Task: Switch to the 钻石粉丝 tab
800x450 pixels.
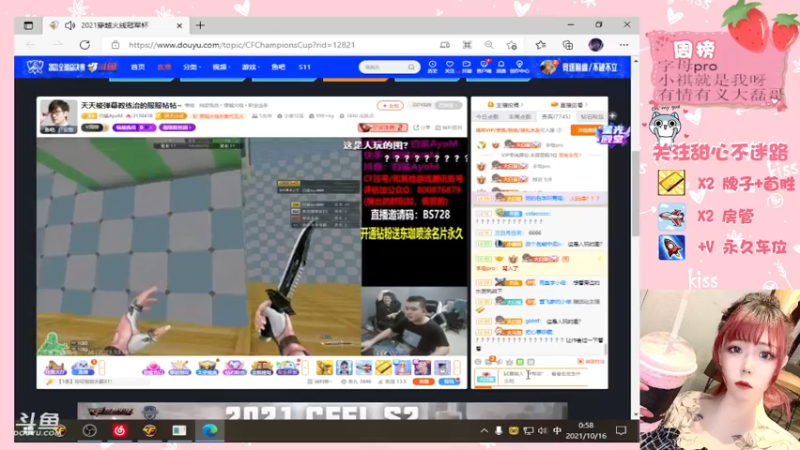Action: (x=591, y=117)
